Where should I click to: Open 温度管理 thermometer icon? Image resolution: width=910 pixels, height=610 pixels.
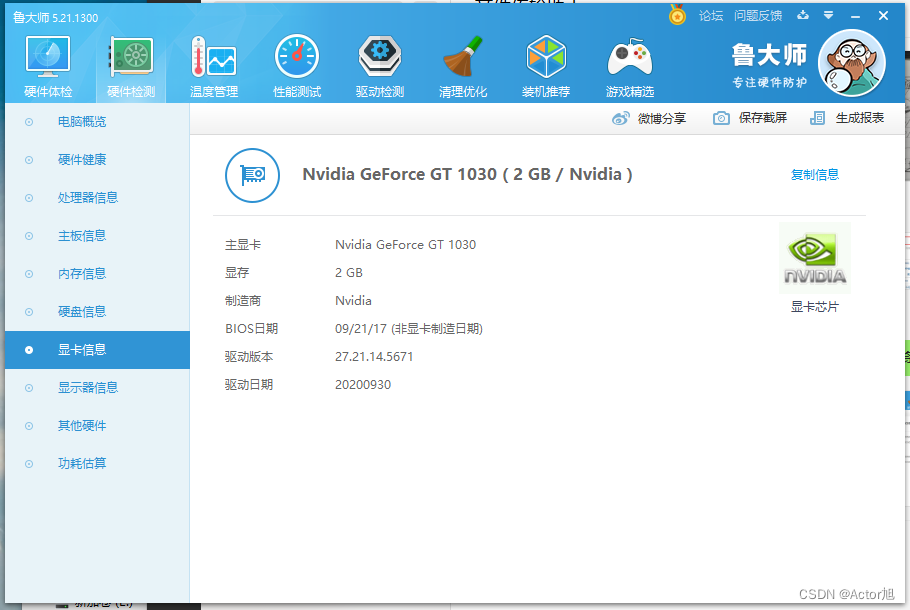pos(214,57)
